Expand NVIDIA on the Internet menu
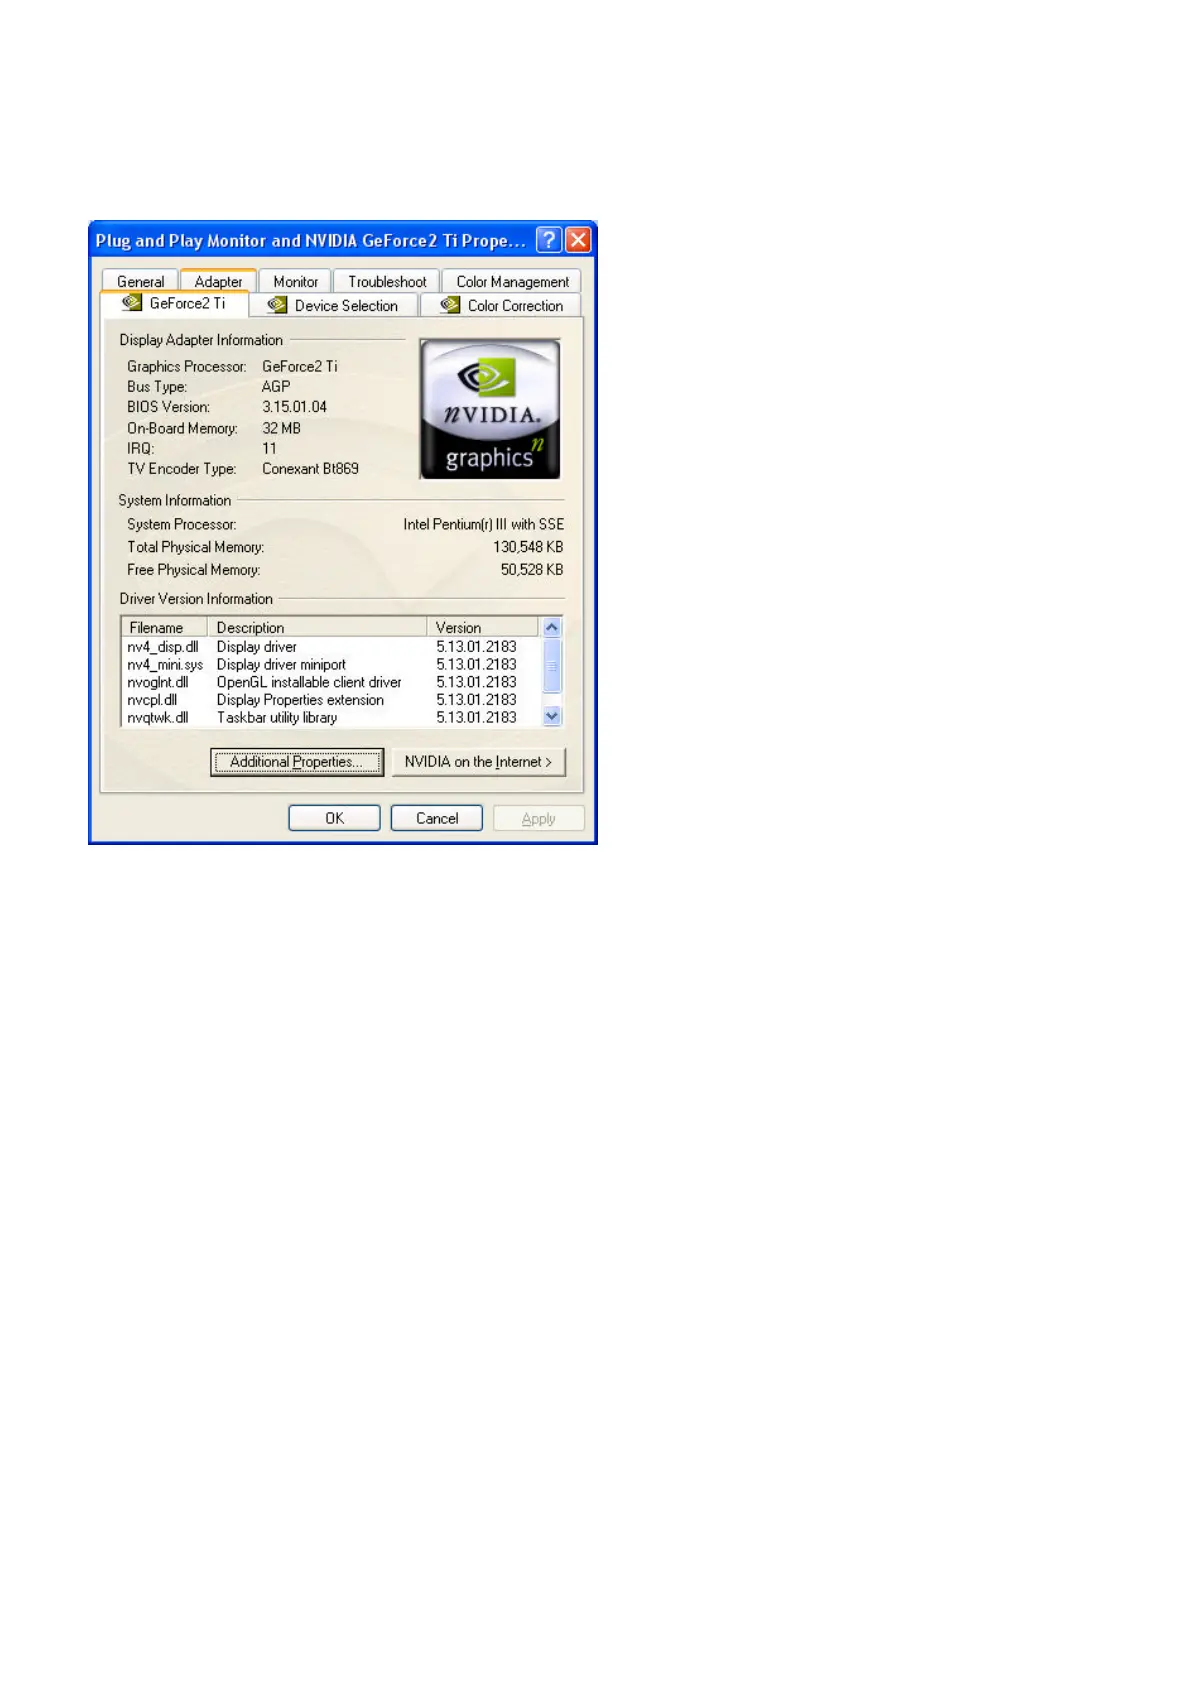The width and height of the screenshot is (1192, 1684). tap(478, 762)
